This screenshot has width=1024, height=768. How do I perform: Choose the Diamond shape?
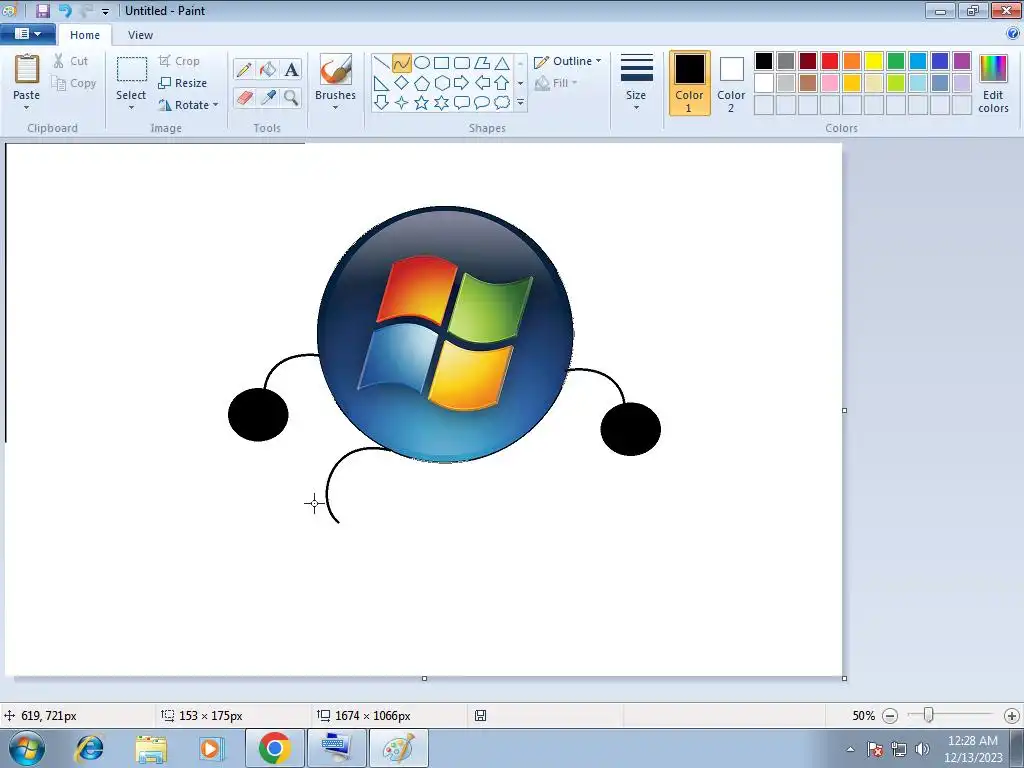click(x=402, y=83)
